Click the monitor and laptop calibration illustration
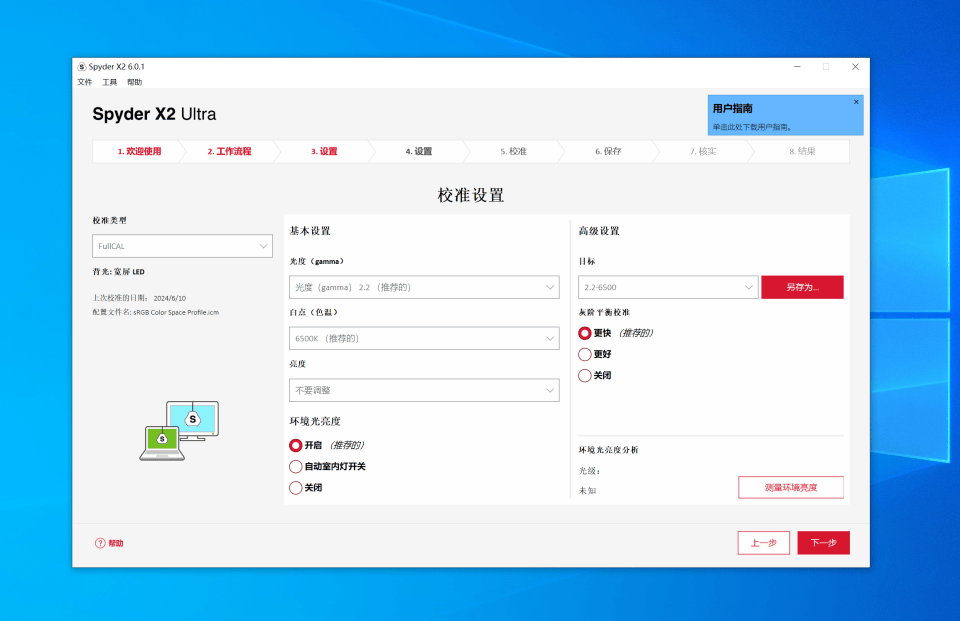960x621 pixels. click(x=179, y=430)
